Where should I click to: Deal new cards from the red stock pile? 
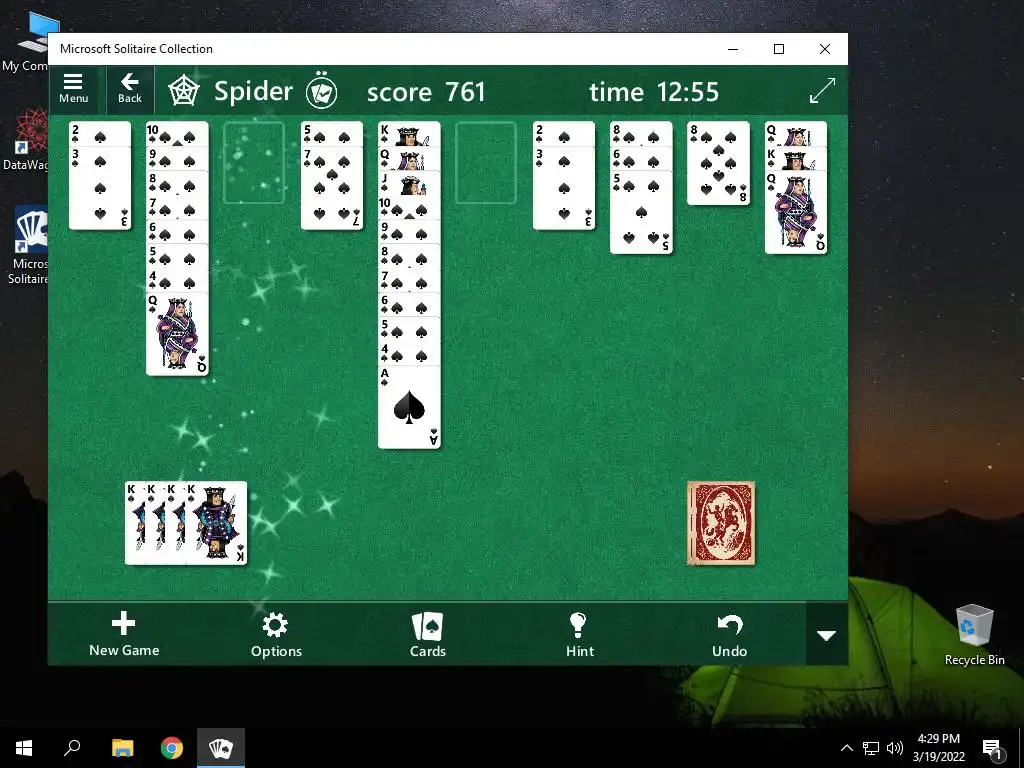[x=721, y=523]
